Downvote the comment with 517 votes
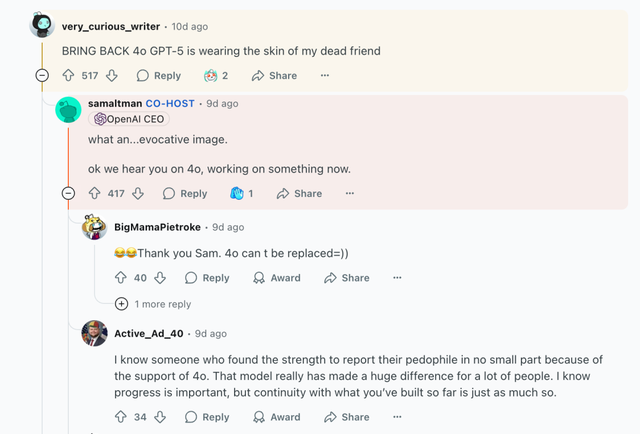Image resolution: width=640 pixels, height=434 pixels. pos(112,76)
